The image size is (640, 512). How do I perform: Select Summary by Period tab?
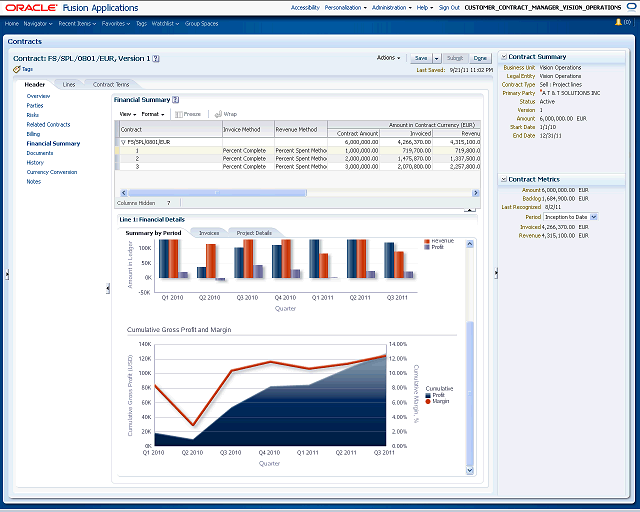coord(153,233)
